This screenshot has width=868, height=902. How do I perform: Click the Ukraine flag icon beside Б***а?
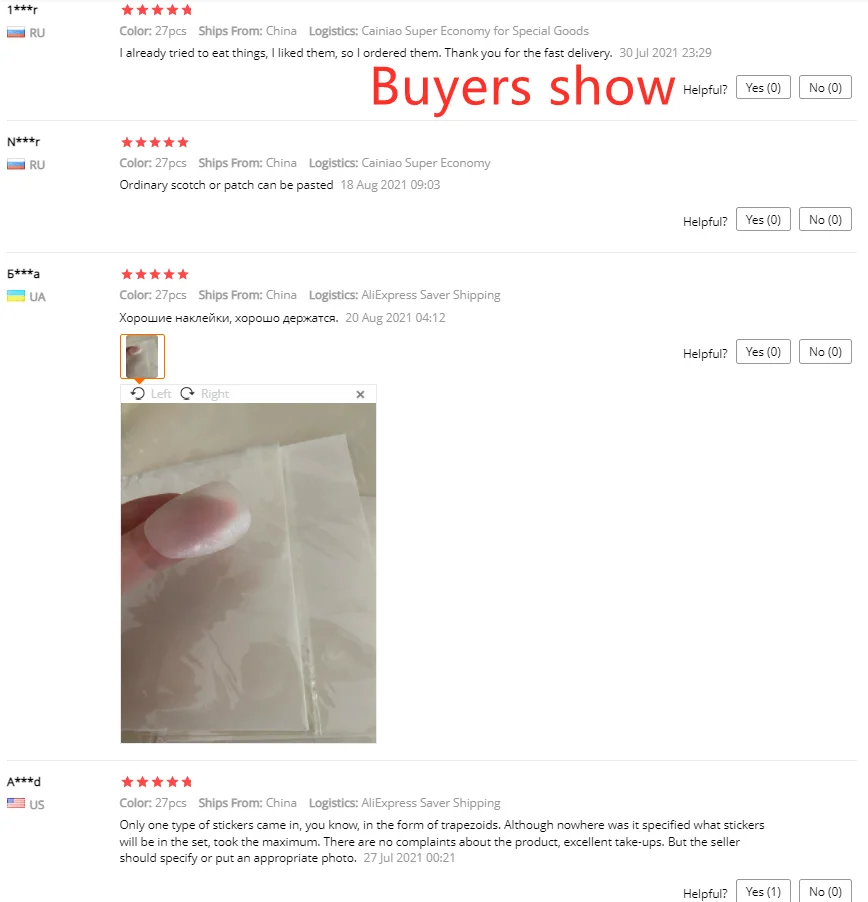tap(16, 296)
